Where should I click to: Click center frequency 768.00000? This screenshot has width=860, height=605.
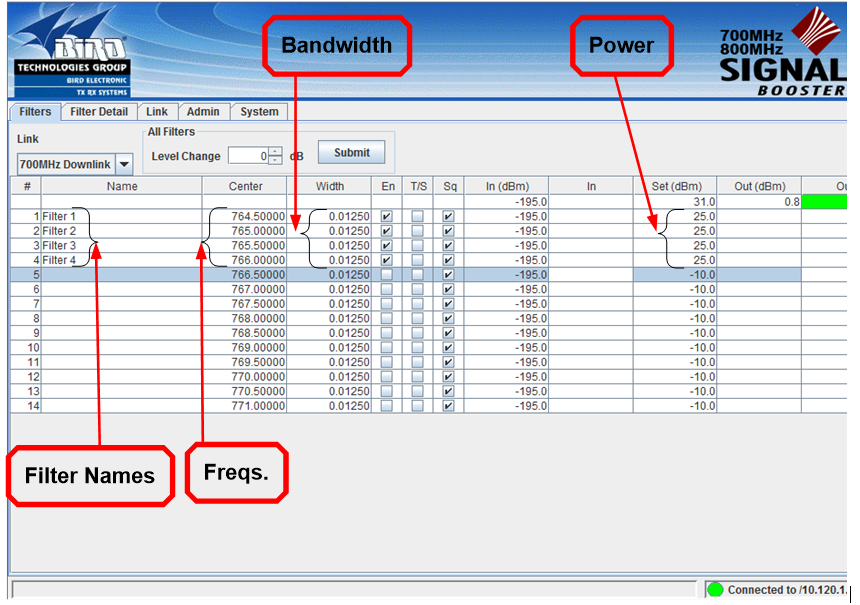click(258, 318)
